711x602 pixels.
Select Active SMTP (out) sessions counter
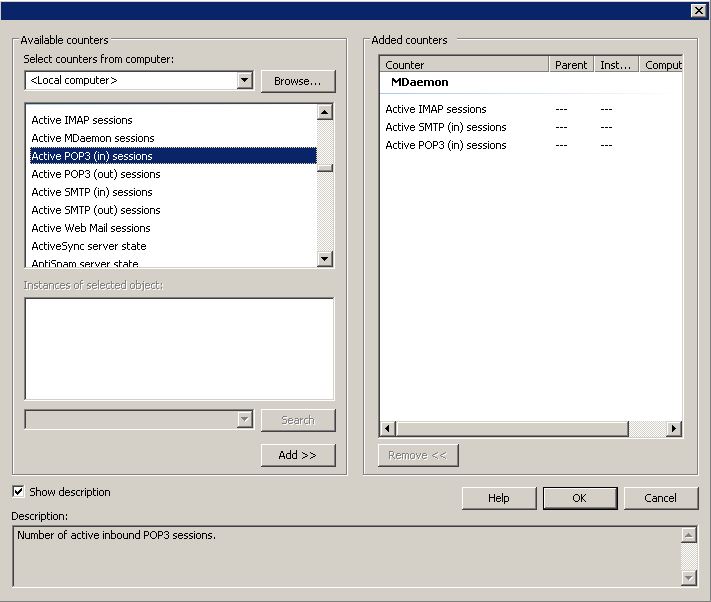[96, 210]
